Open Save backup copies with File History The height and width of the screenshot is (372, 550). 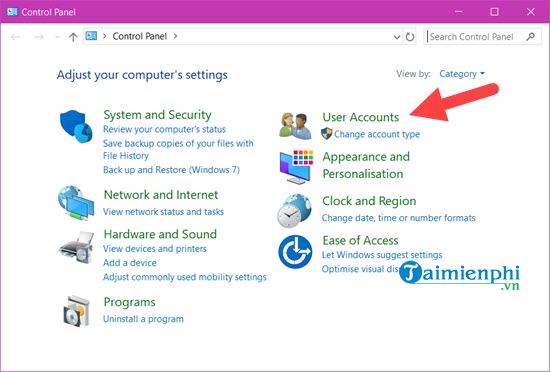click(x=178, y=149)
